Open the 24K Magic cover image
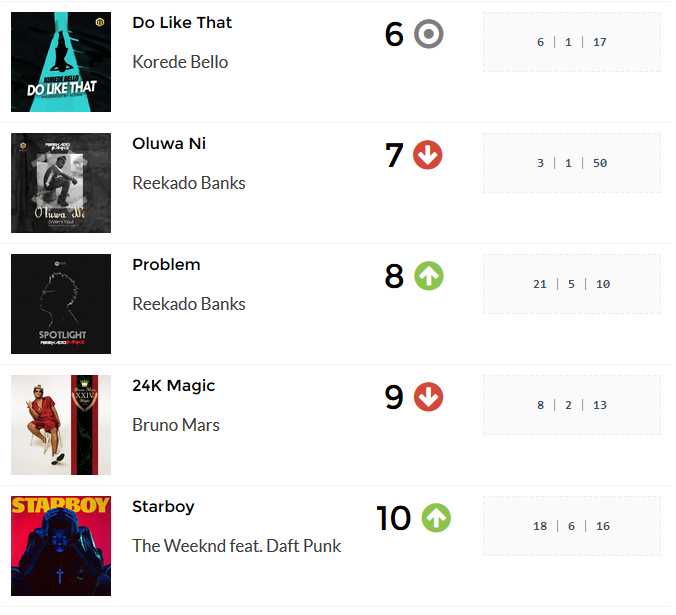 point(61,425)
